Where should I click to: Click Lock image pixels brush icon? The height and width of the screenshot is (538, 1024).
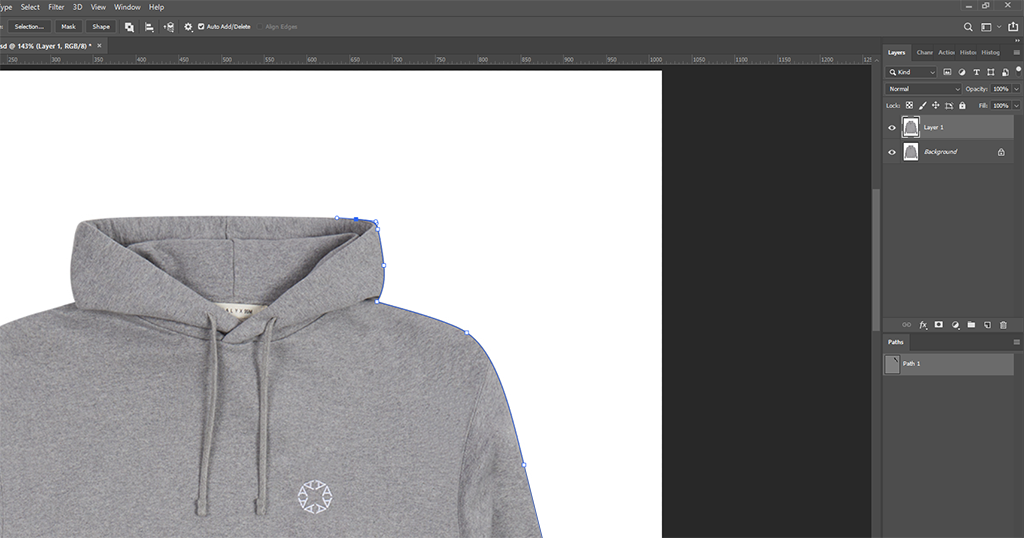pos(922,105)
